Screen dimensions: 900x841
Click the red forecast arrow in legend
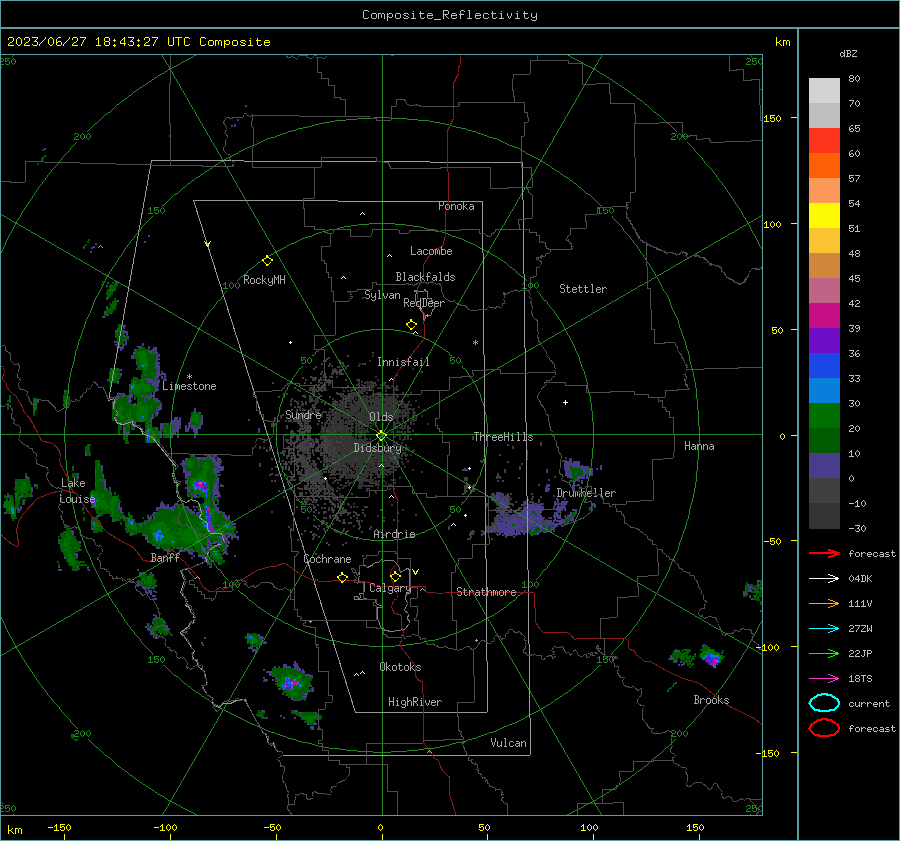(x=824, y=553)
